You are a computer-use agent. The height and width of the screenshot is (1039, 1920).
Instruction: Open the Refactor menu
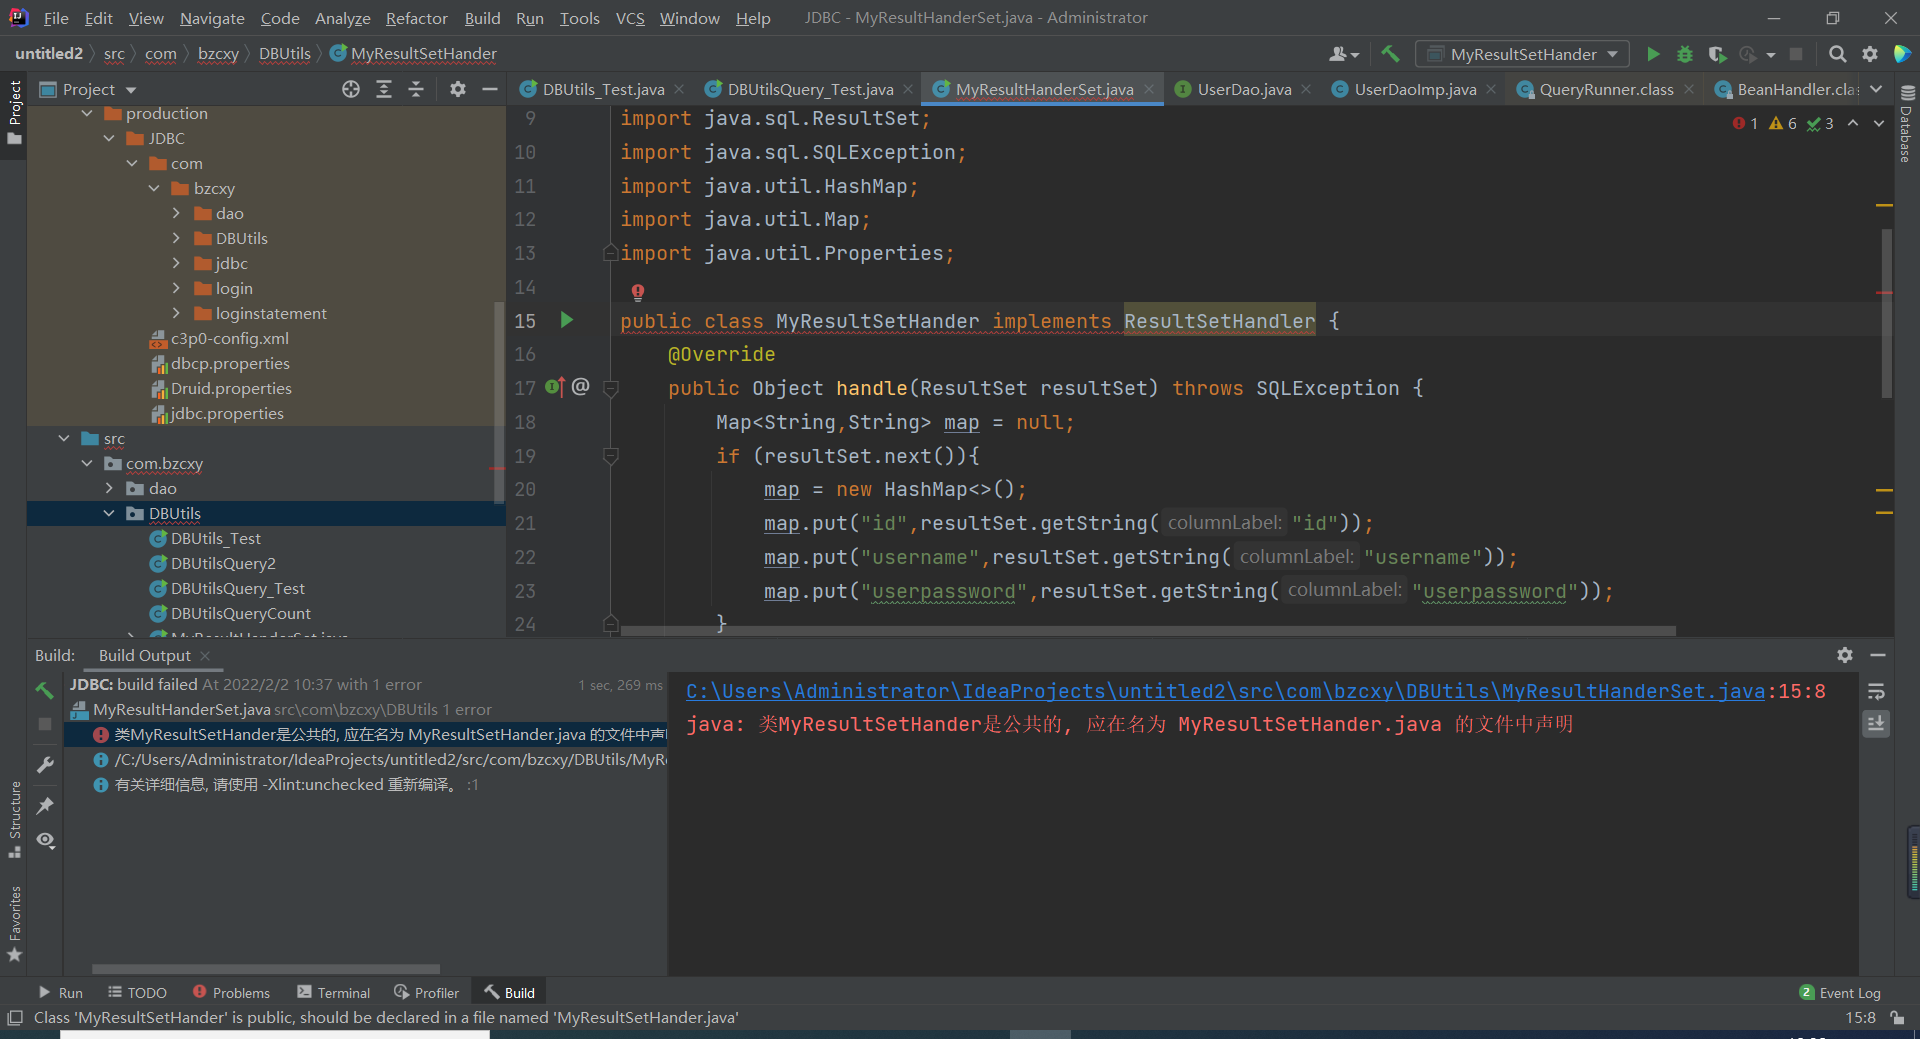tap(416, 18)
